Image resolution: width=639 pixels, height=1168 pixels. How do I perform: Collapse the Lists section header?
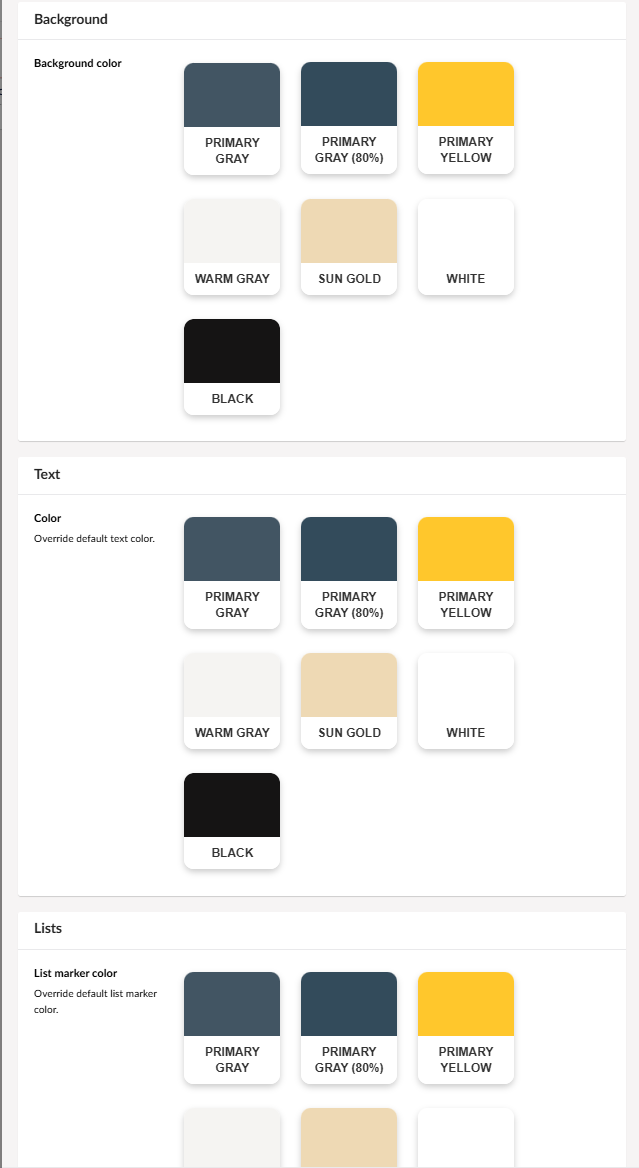(48, 929)
